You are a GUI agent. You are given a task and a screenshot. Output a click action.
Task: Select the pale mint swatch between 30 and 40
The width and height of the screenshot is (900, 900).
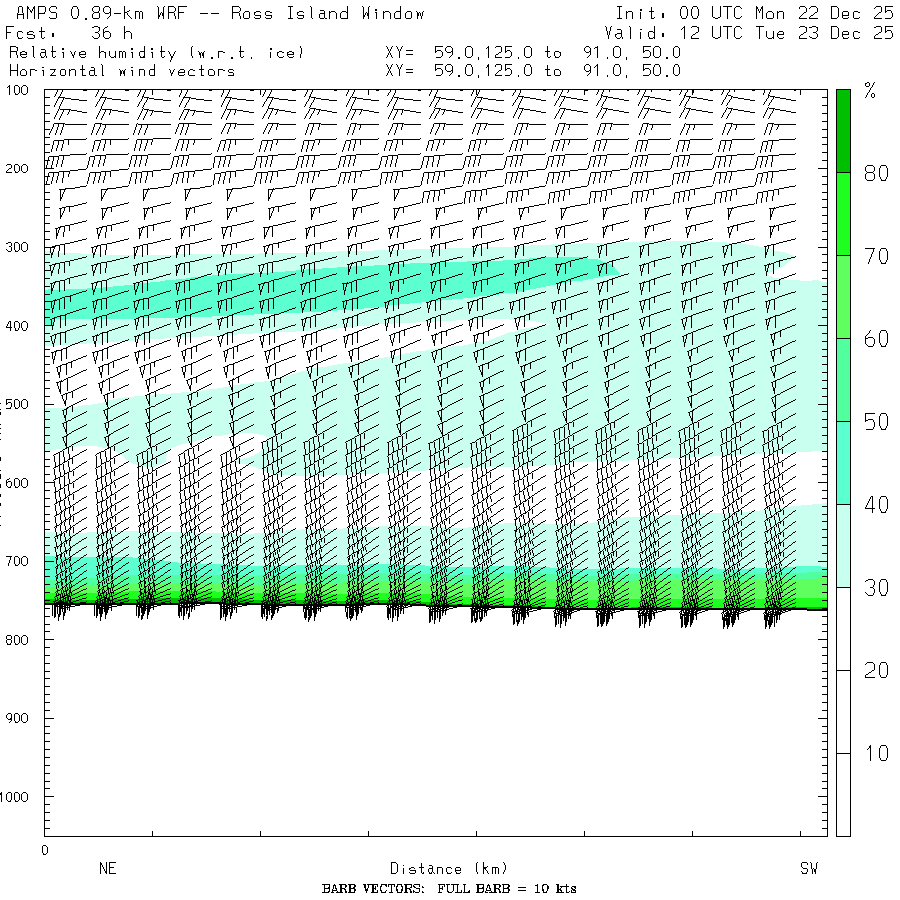843,545
